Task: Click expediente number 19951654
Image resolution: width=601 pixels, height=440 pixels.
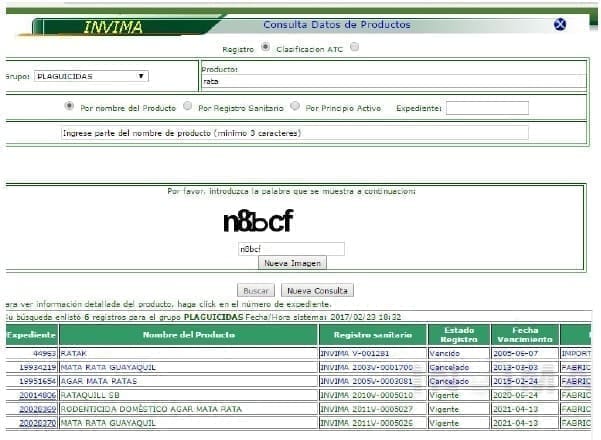Action: coord(38,381)
